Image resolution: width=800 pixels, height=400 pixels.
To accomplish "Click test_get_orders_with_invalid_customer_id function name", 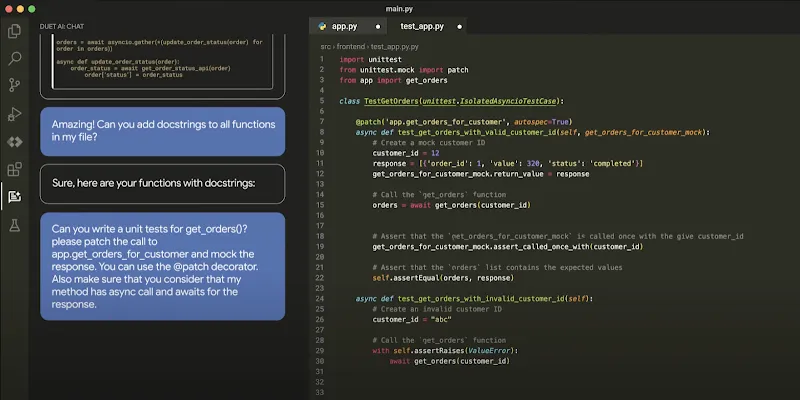I will click(x=480, y=298).
